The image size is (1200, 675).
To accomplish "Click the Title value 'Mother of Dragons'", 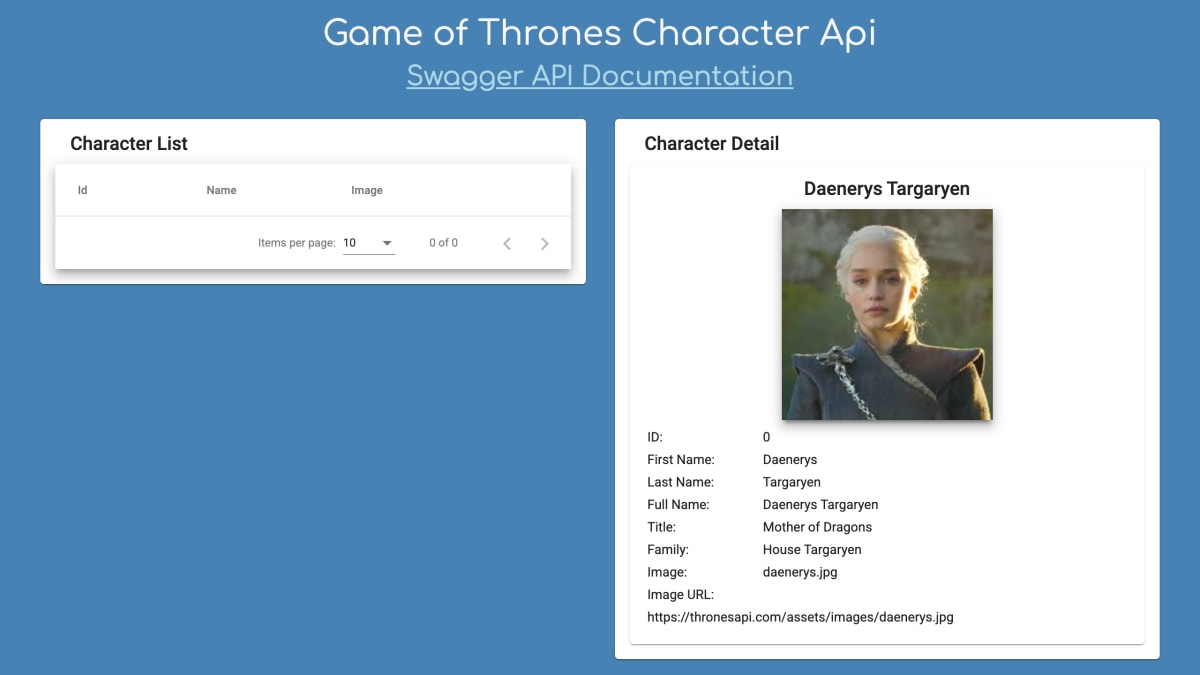I will [x=817, y=527].
